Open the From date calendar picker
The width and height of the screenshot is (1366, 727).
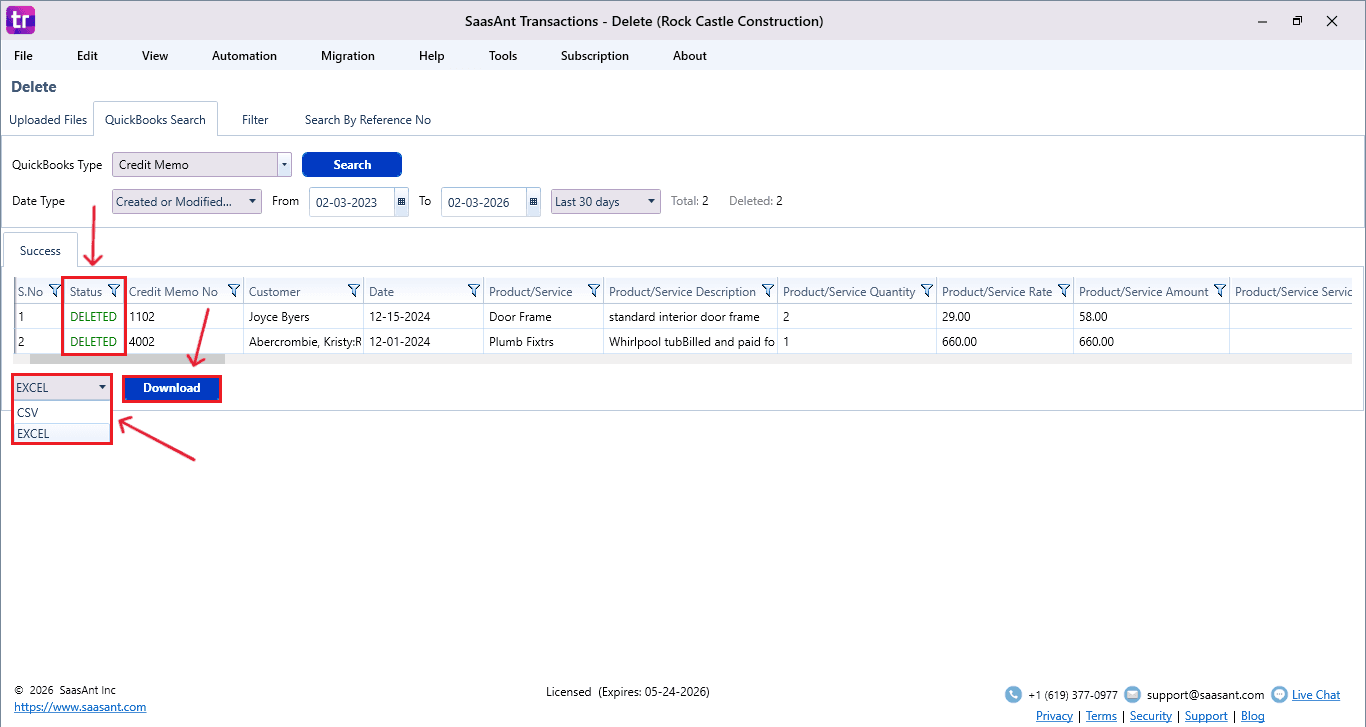point(402,202)
